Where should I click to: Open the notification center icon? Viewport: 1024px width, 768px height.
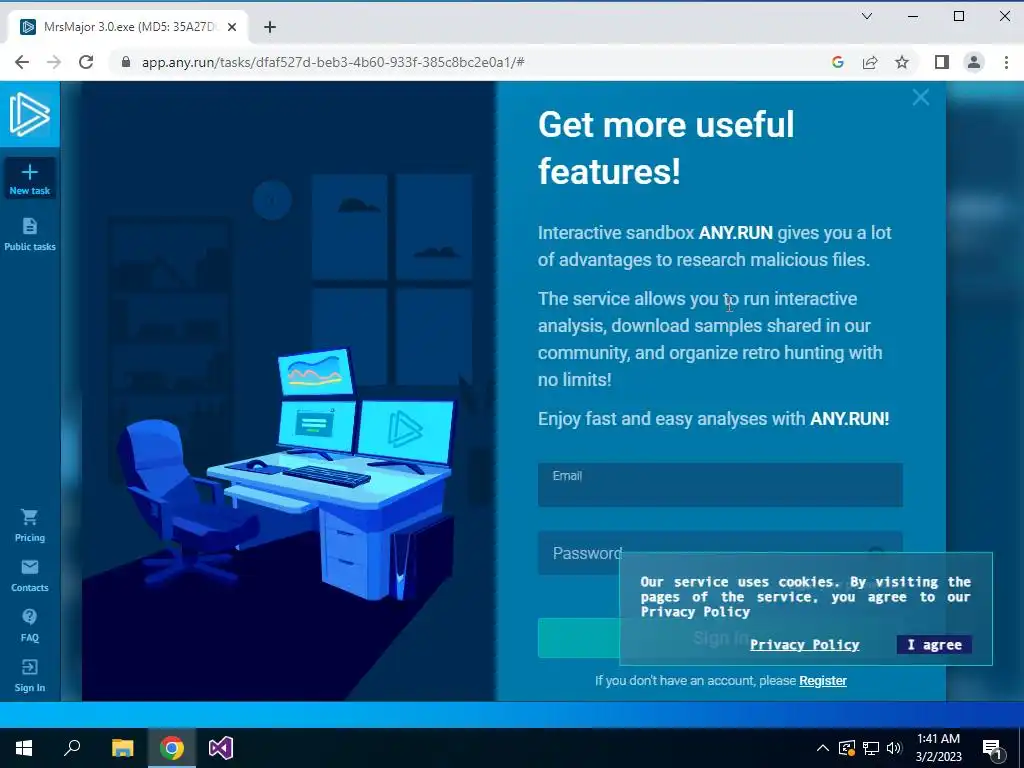(993, 748)
